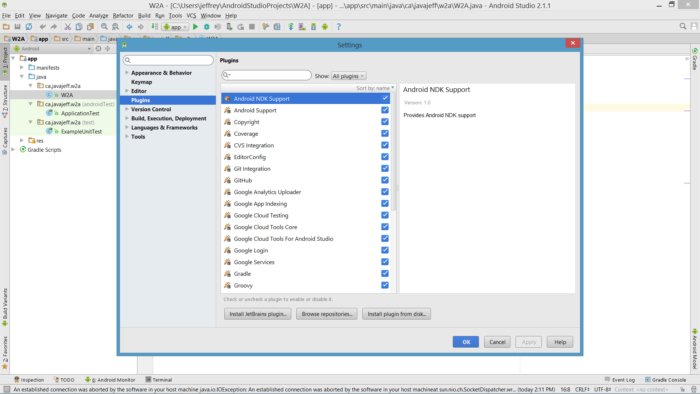700x394 pixels.
Task: Open the VCS menu
Action: (191, 15)
